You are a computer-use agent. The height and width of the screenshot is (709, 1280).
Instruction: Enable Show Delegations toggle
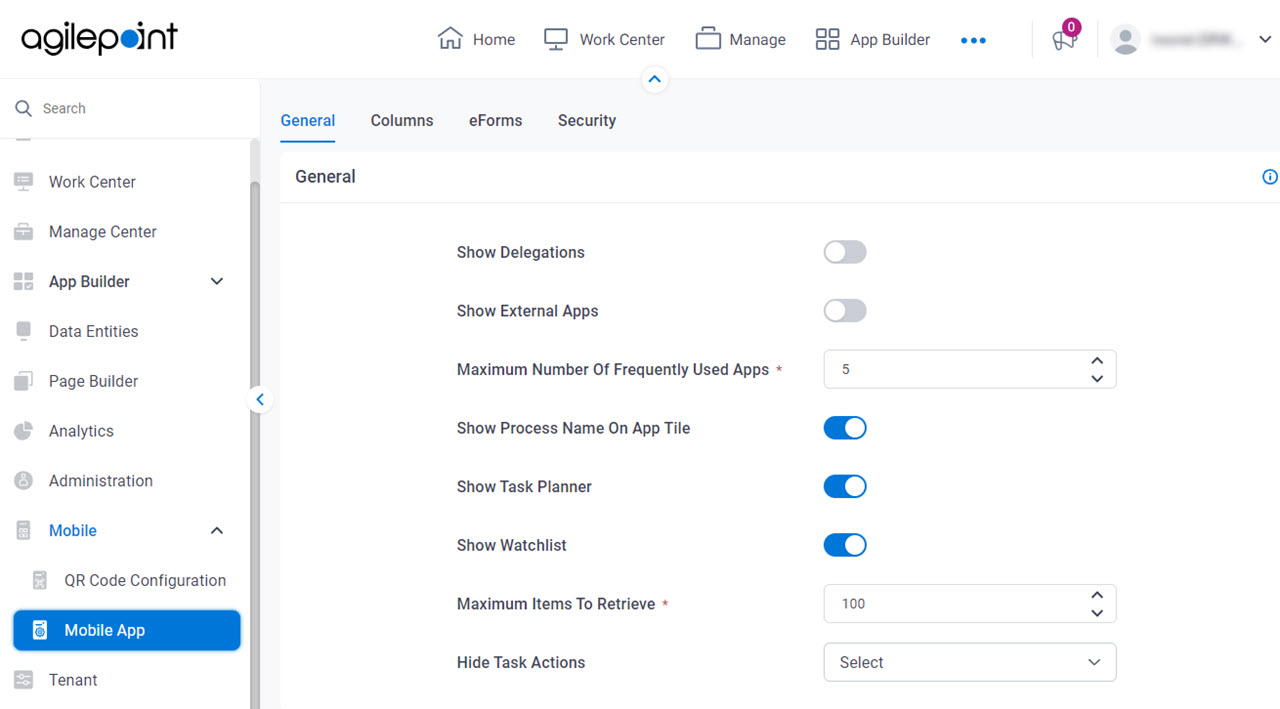coord(845,252)
